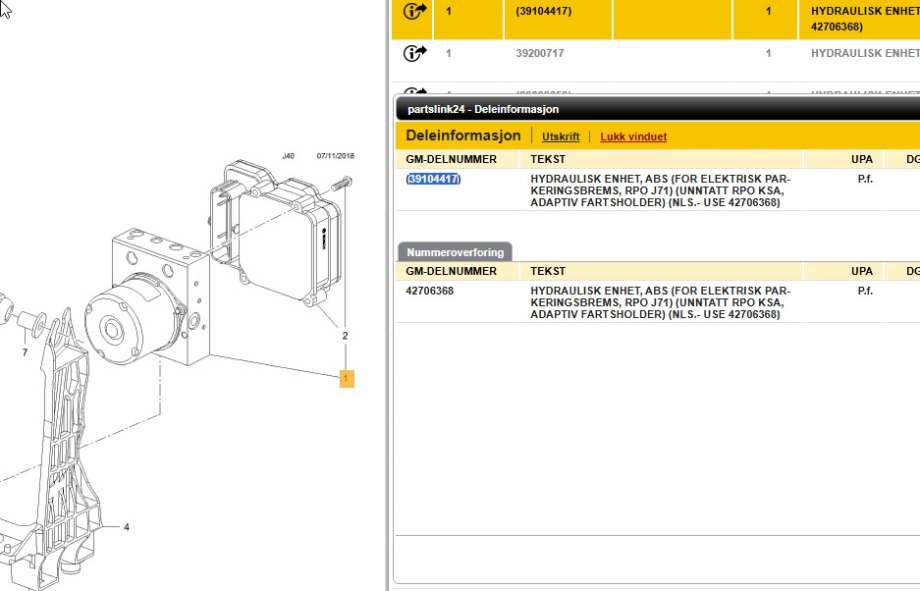Click the bolt drawing at diagram top
Screen dimensions: 920x591
coord(342,184)
